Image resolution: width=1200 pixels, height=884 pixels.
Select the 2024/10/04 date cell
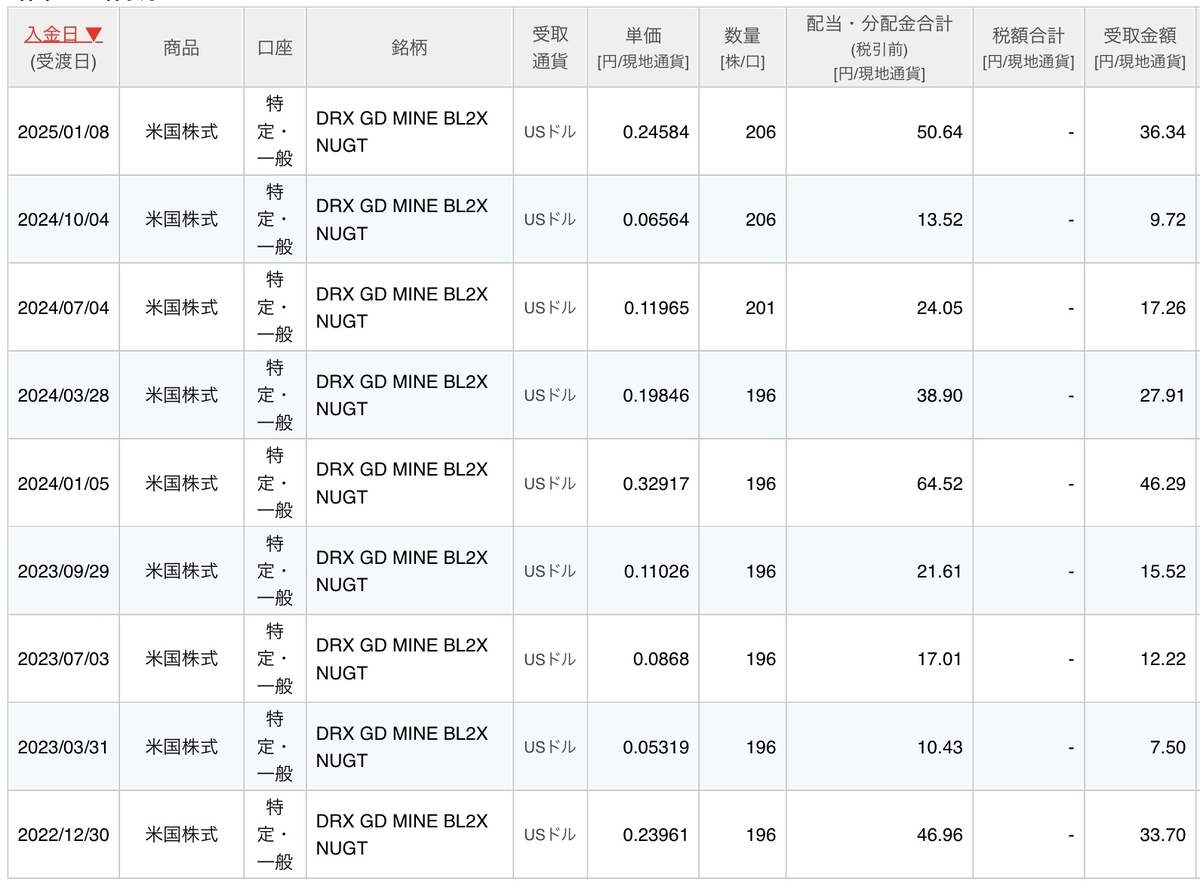(x=63, y=220)
